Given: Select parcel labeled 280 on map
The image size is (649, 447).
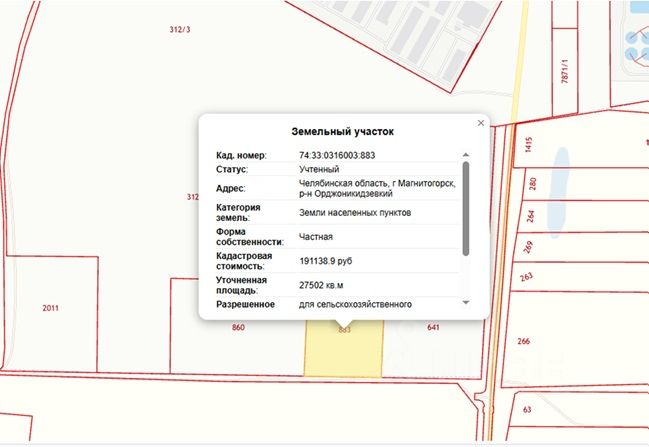Looking at the screenshot, I should point(533,183).
